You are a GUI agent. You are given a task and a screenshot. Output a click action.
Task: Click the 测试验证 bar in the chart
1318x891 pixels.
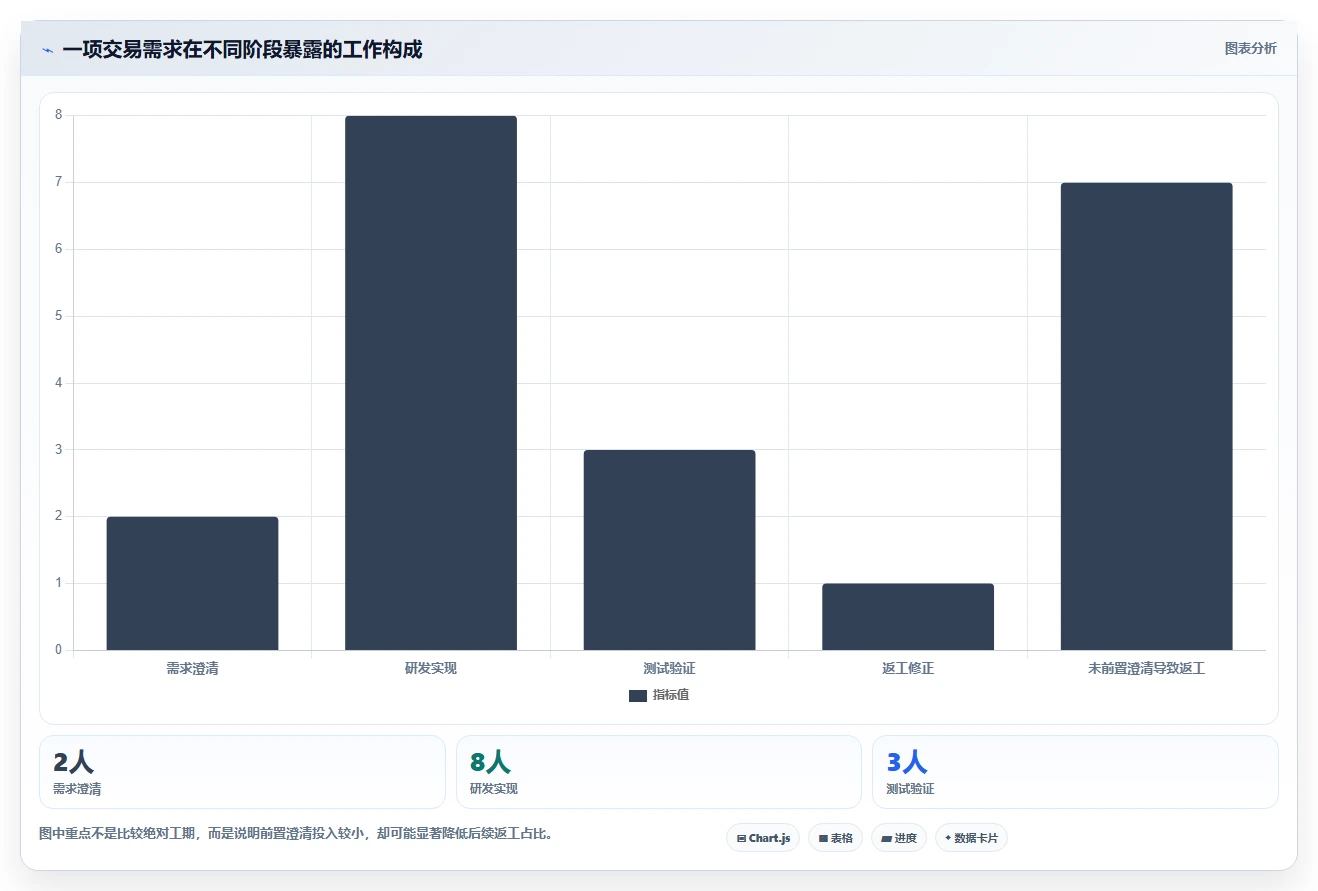click(669, 550)
